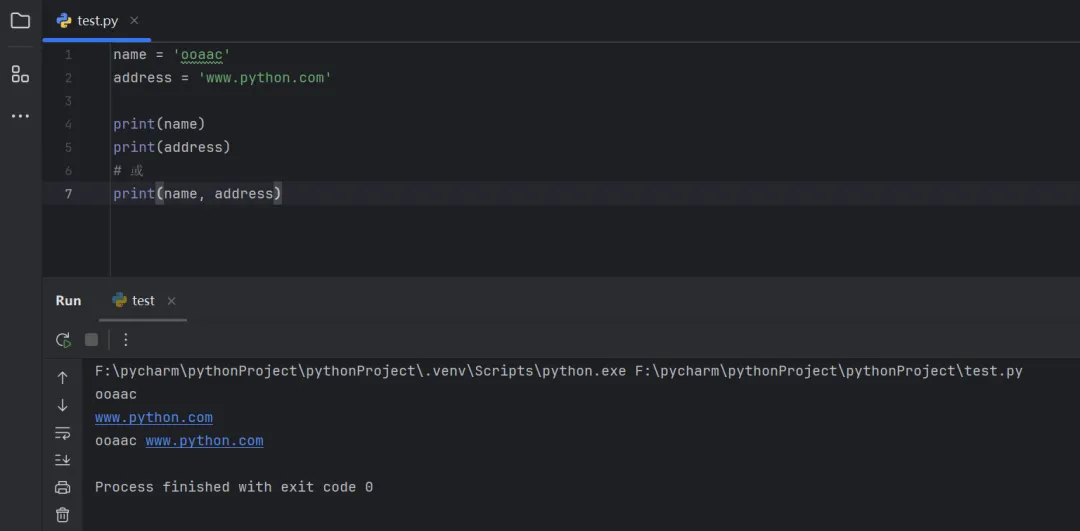The height and width of the screenshot is (531, 1080).
Task: Open www.python.com link after ooaac output
Action: click(205, 441)
